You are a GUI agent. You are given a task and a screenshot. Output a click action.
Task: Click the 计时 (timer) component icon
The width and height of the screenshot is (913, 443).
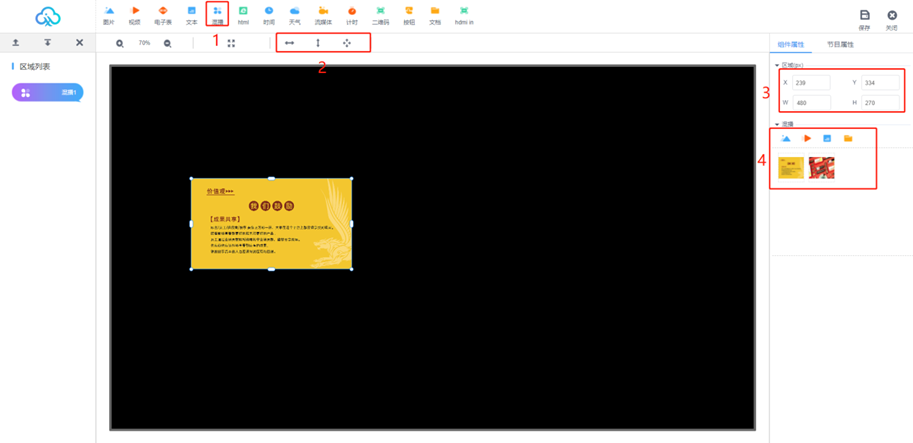pyautogui.click(x=352, y=14)
